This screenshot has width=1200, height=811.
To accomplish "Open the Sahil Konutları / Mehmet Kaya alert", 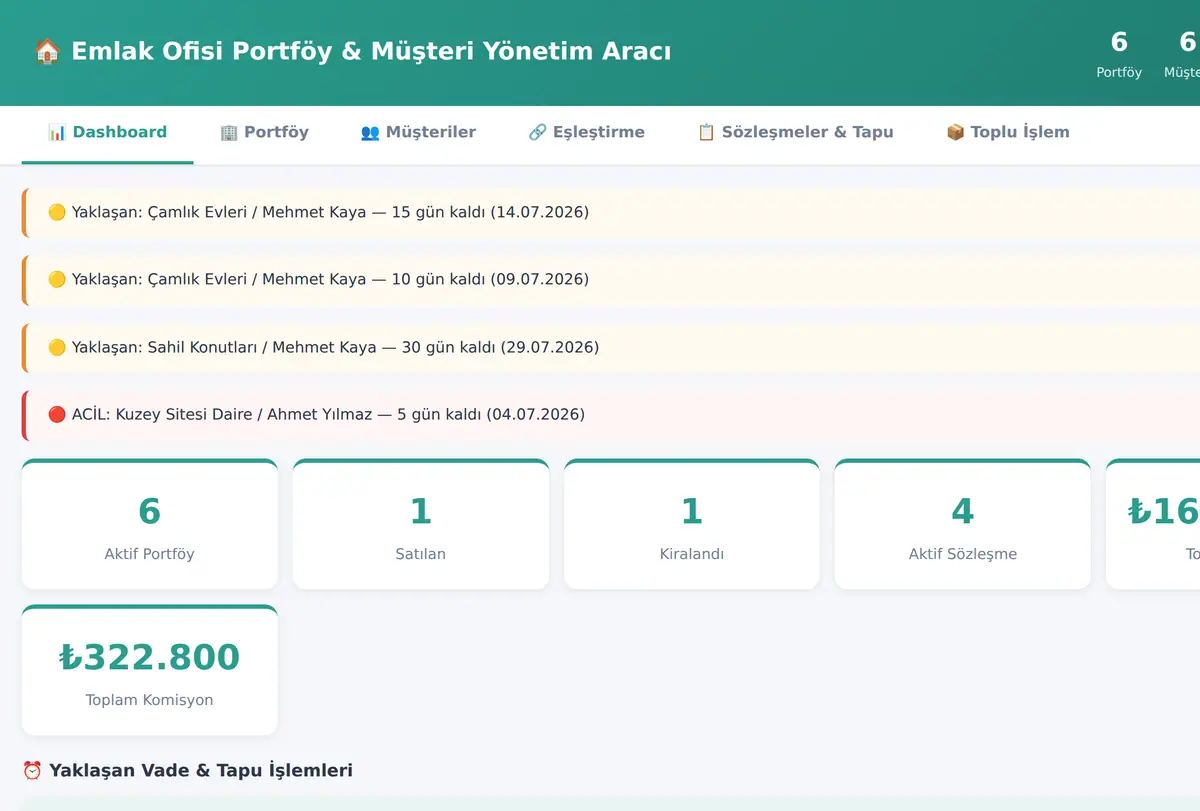I will coord(611,347).
